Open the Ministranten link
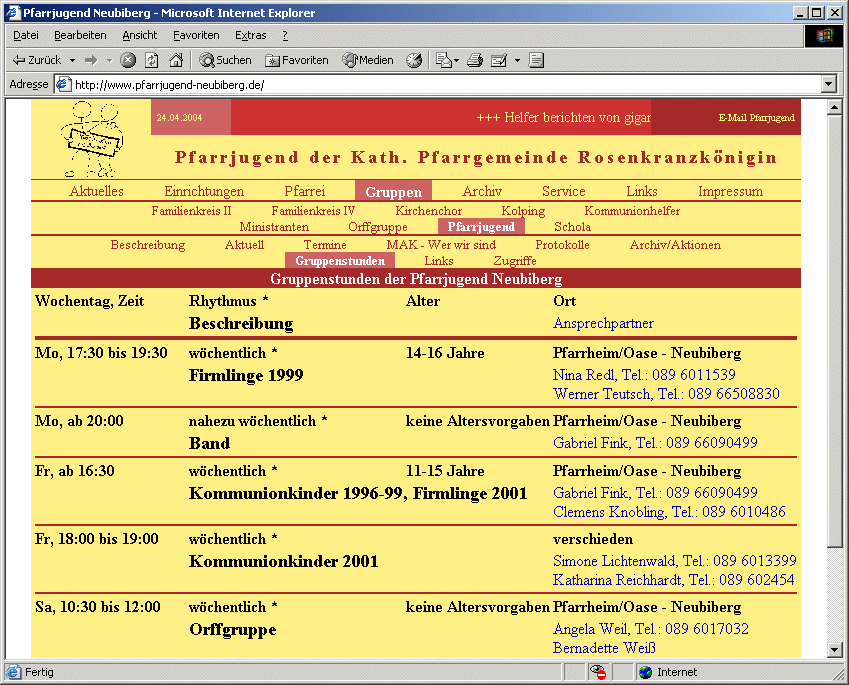 [274, 227]
